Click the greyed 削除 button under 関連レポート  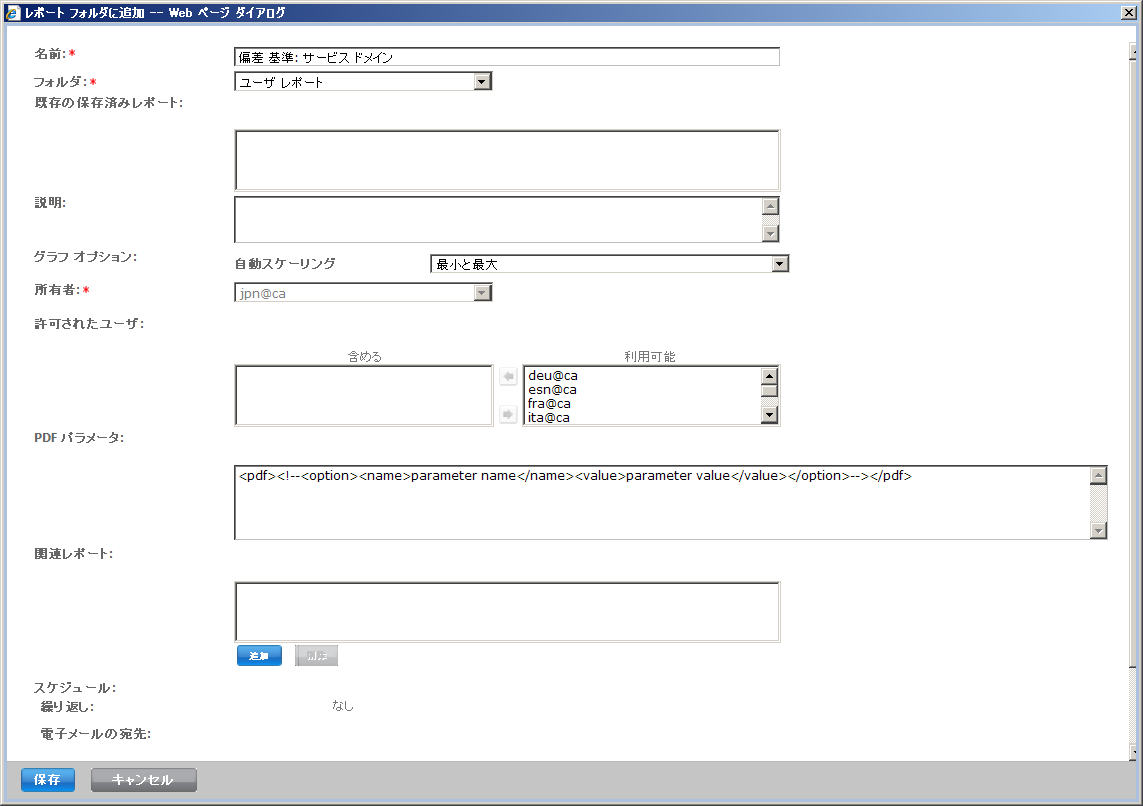tap(316, 656)
